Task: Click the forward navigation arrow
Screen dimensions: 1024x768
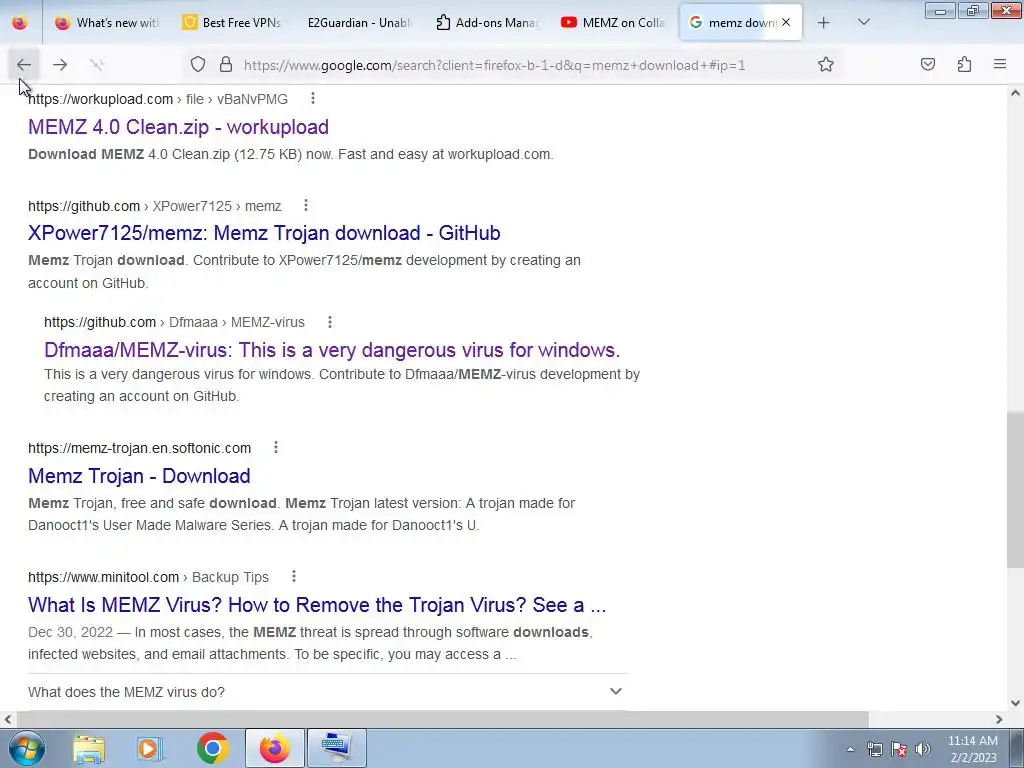Action: point(60,65)
